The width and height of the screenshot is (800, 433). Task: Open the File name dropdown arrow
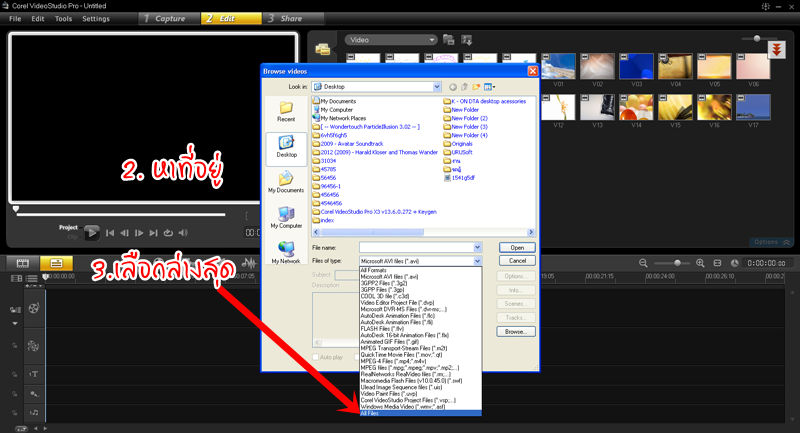point(478,247)
